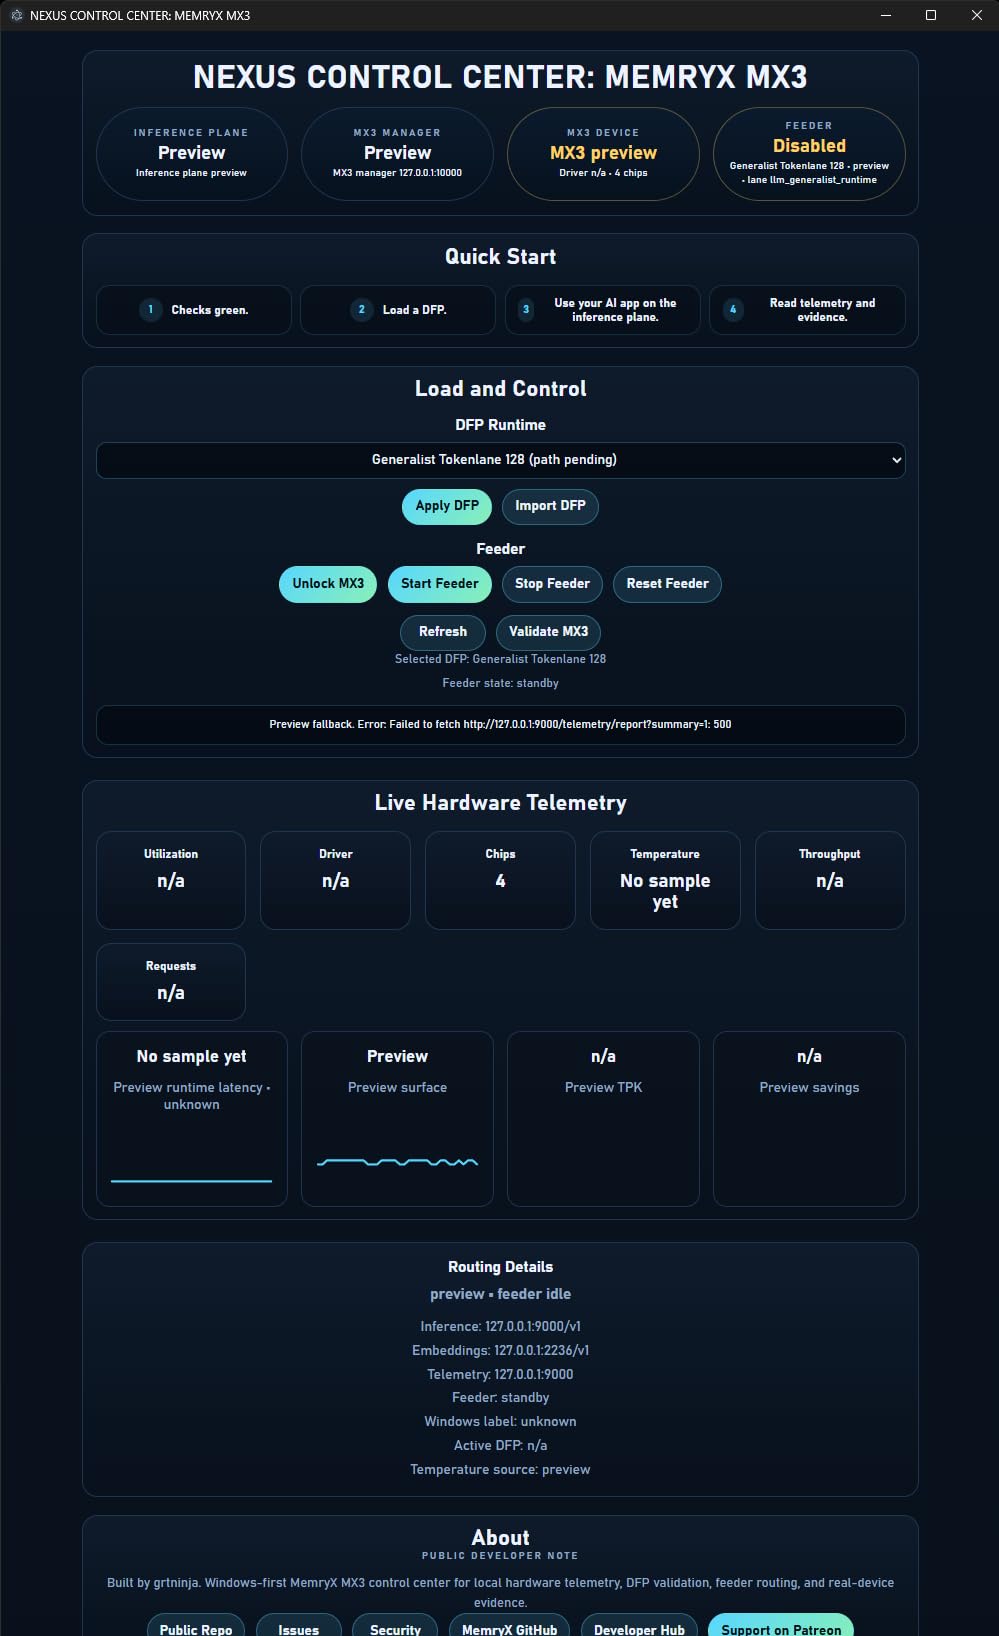The image size is (999, 1636).
Task: Click Support on Patreon
Action: tap(781, 1626)
